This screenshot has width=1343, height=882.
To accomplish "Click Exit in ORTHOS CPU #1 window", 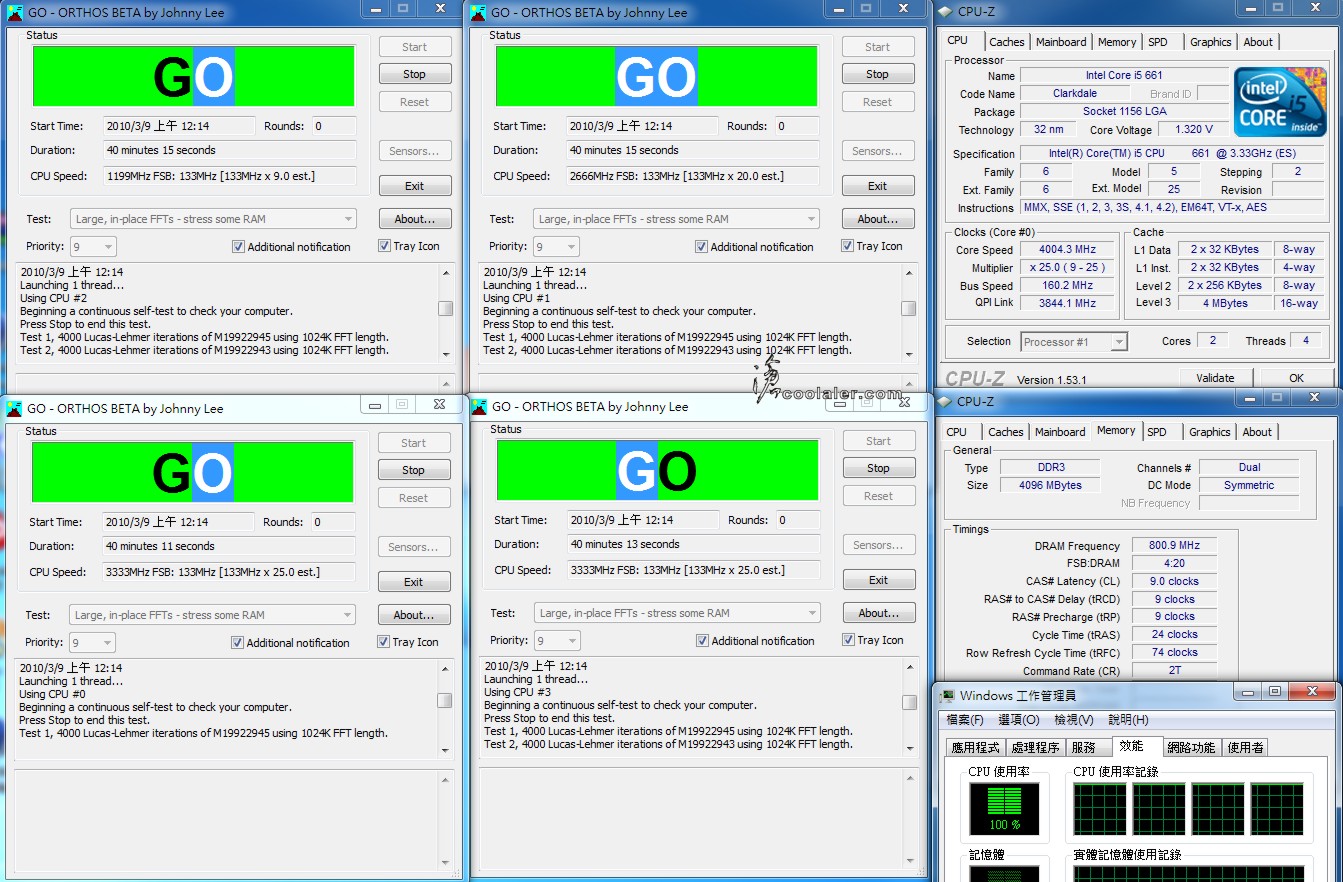I will 878,186.
